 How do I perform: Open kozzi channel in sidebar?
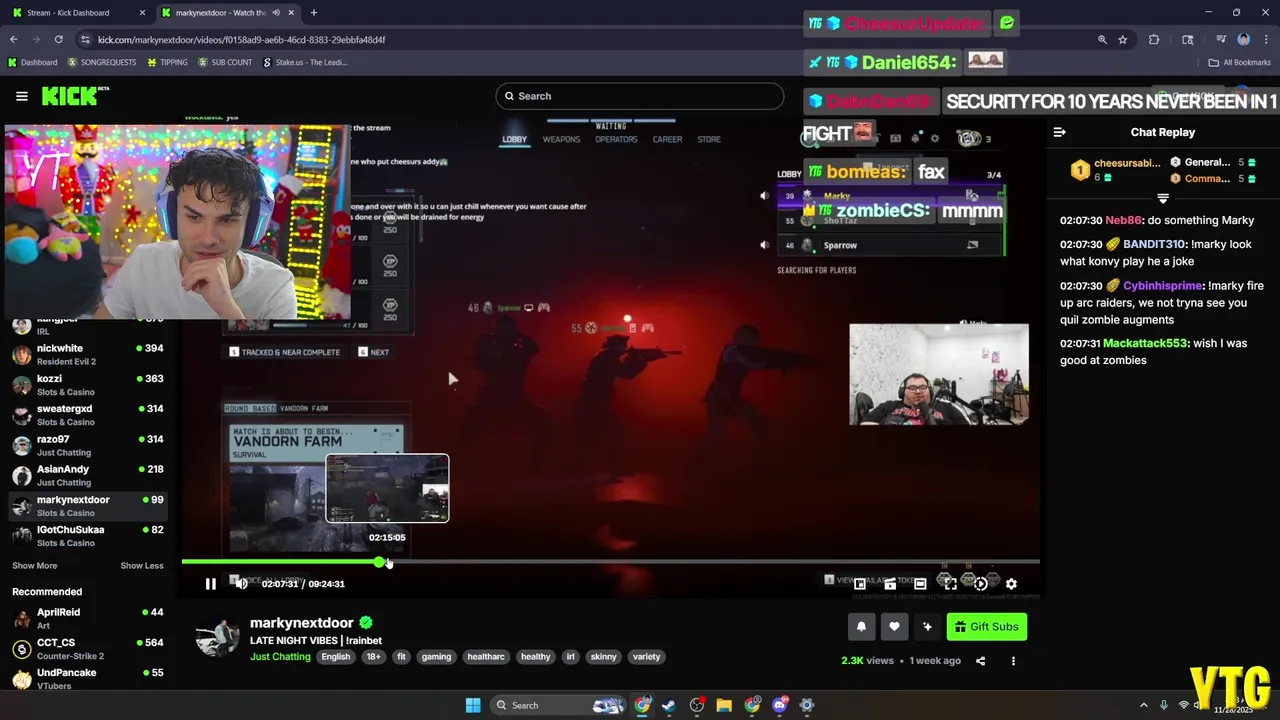[x=87, y=385]
